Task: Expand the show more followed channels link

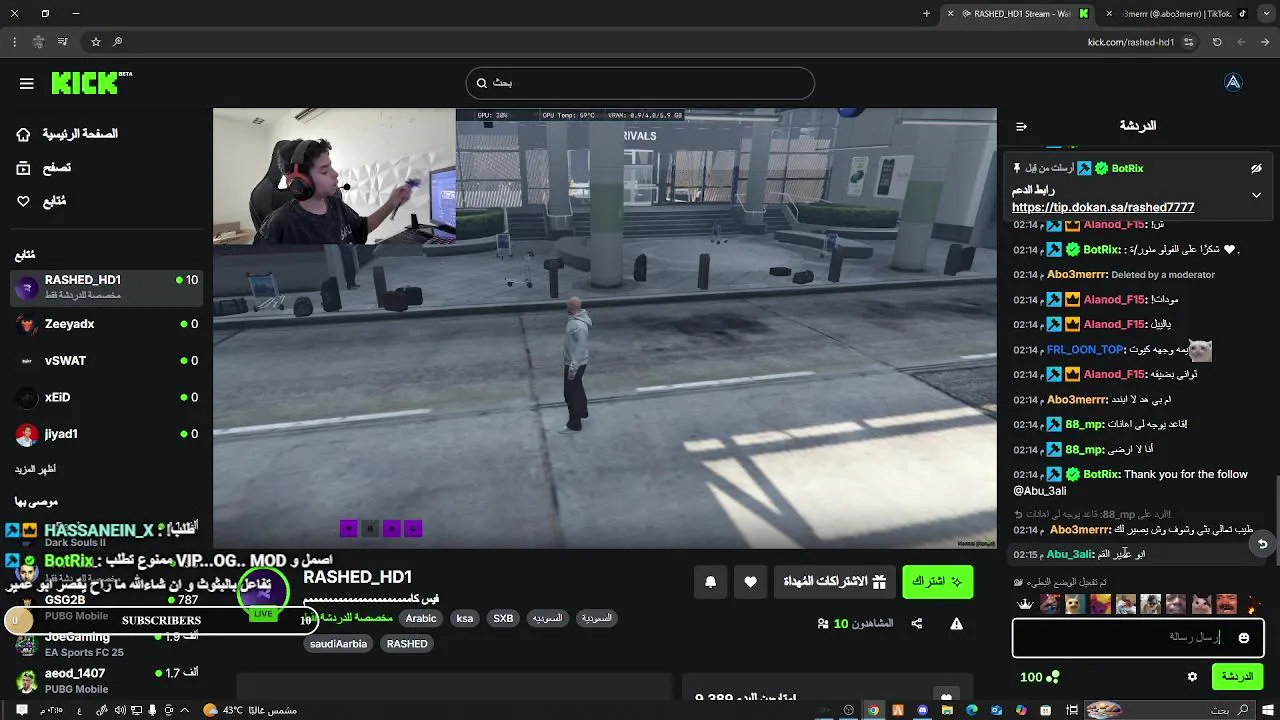Action: 35,469
